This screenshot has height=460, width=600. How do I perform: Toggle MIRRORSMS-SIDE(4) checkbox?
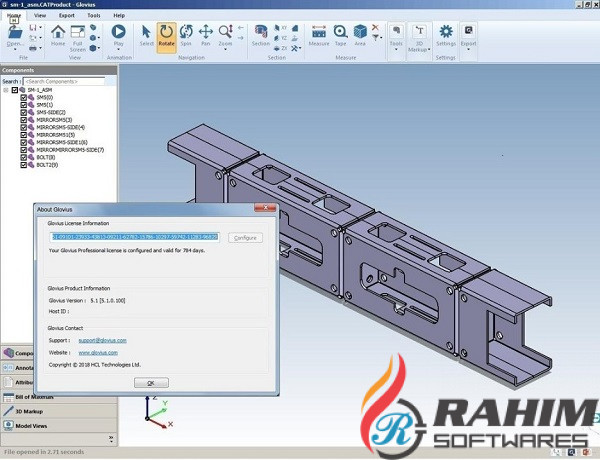[24, 127]
